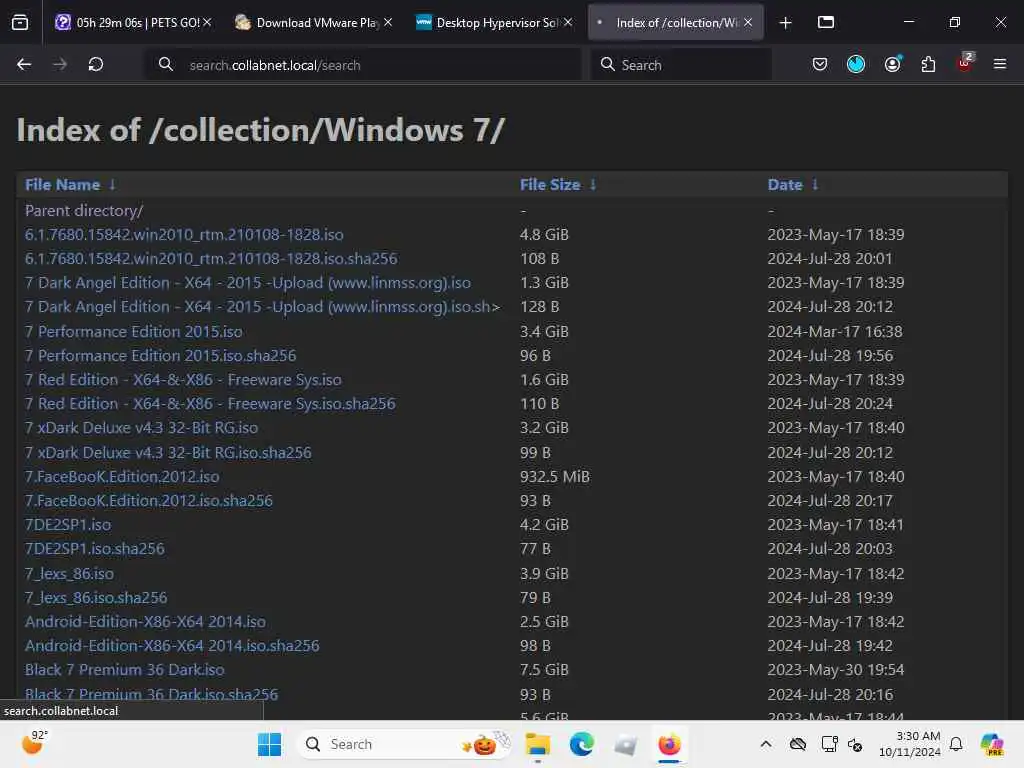This screenshot has width=1024, height=768.
Task: Open 7 Dark Angel Edition X64 .iso link
Action: (x=248, y=283)
